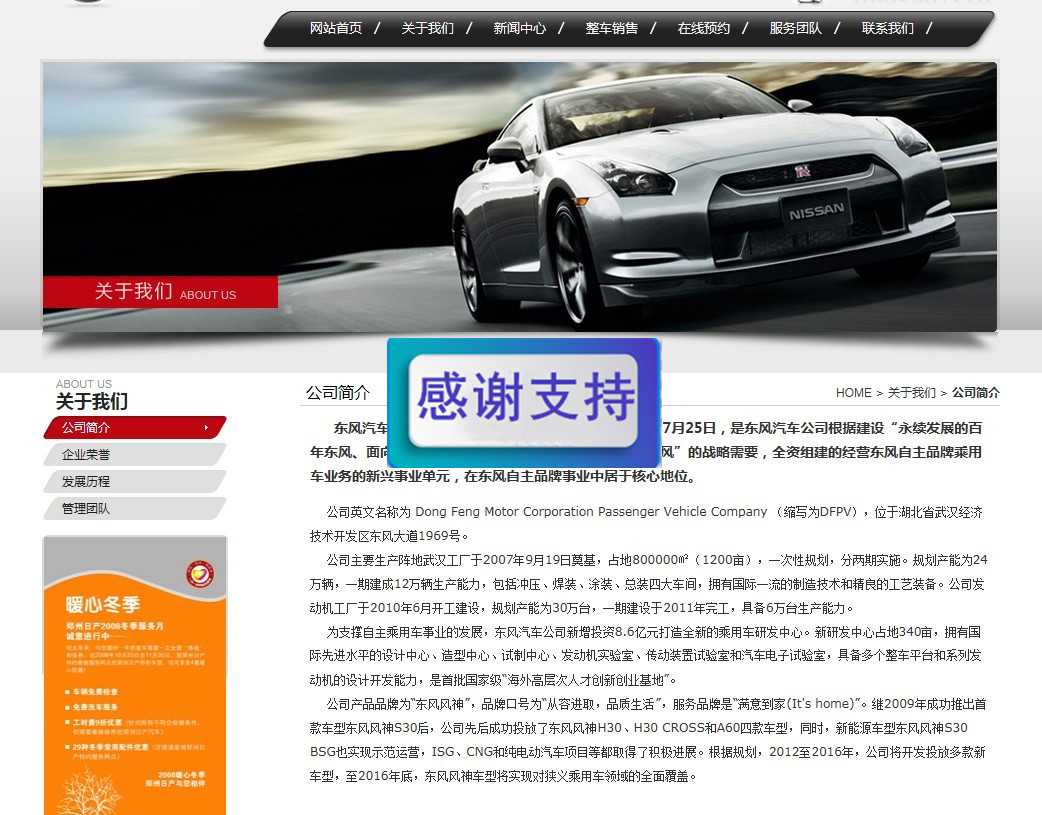Click the HOME breadcrumb link

pos(853,393)
